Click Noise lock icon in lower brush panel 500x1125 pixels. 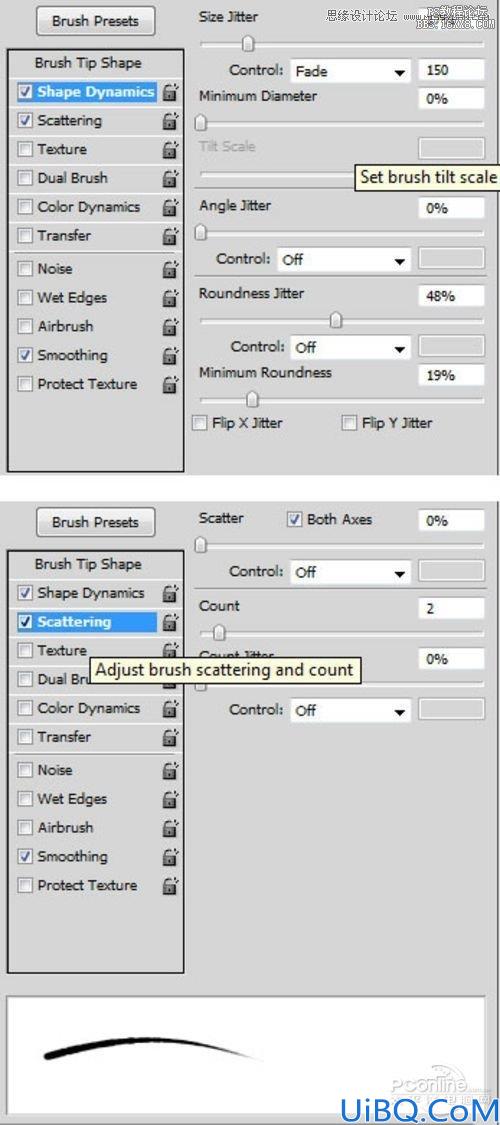click(x=170, y=770)
